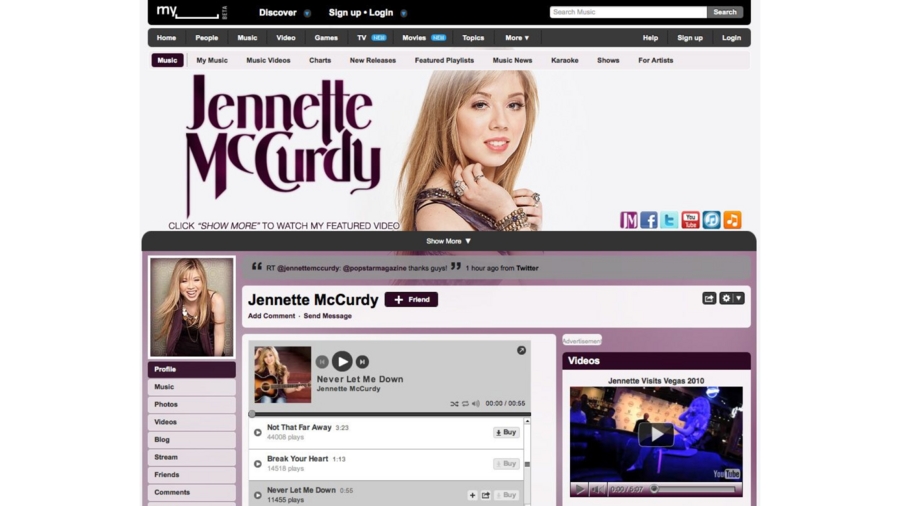Image resolution: width=900 pixels, height=506 pixels.
Task: Buy the song Break Your Heart
Action: tap(506, 464)
